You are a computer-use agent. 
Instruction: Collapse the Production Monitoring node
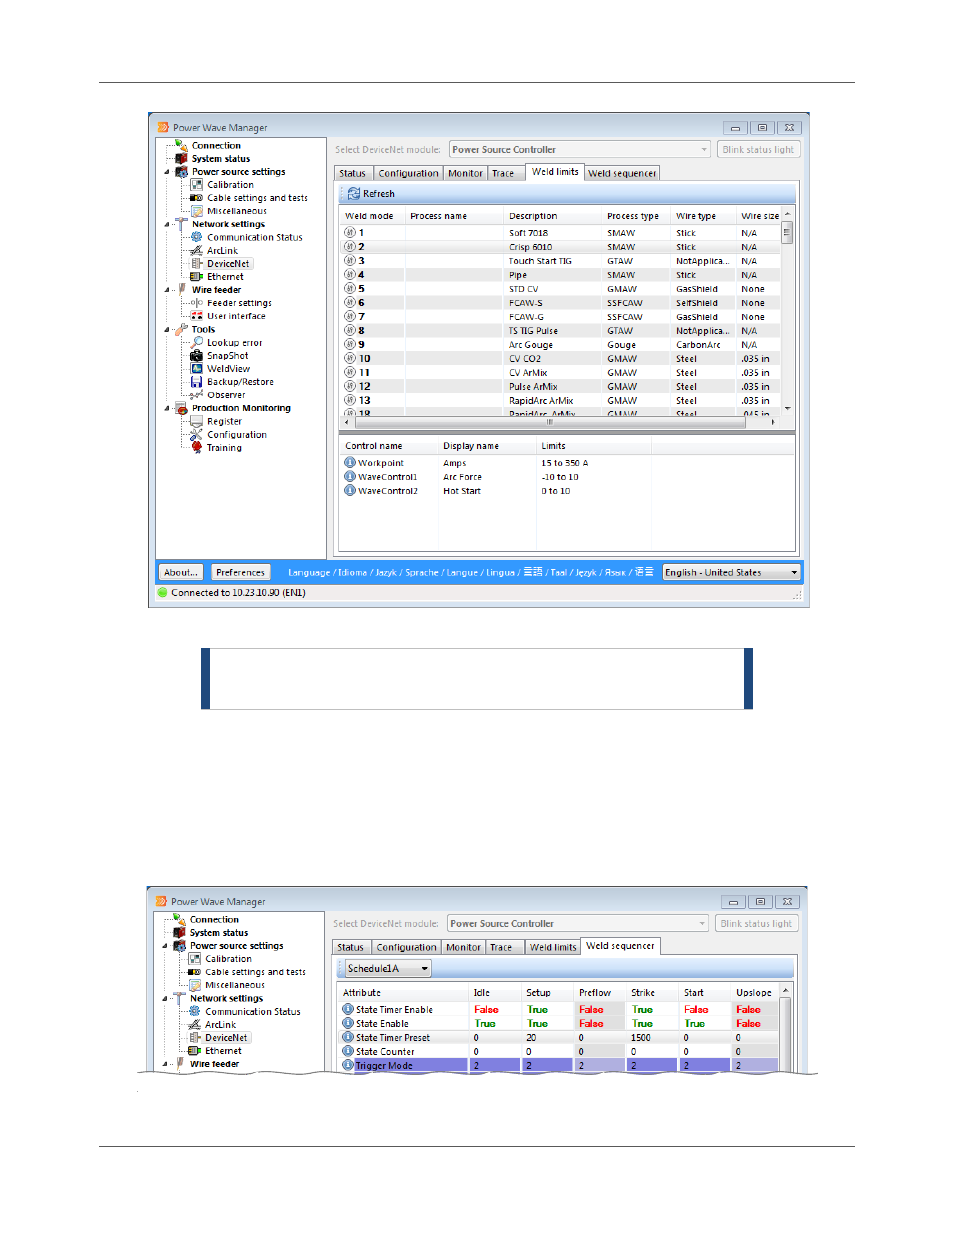[x=167, y=408]
